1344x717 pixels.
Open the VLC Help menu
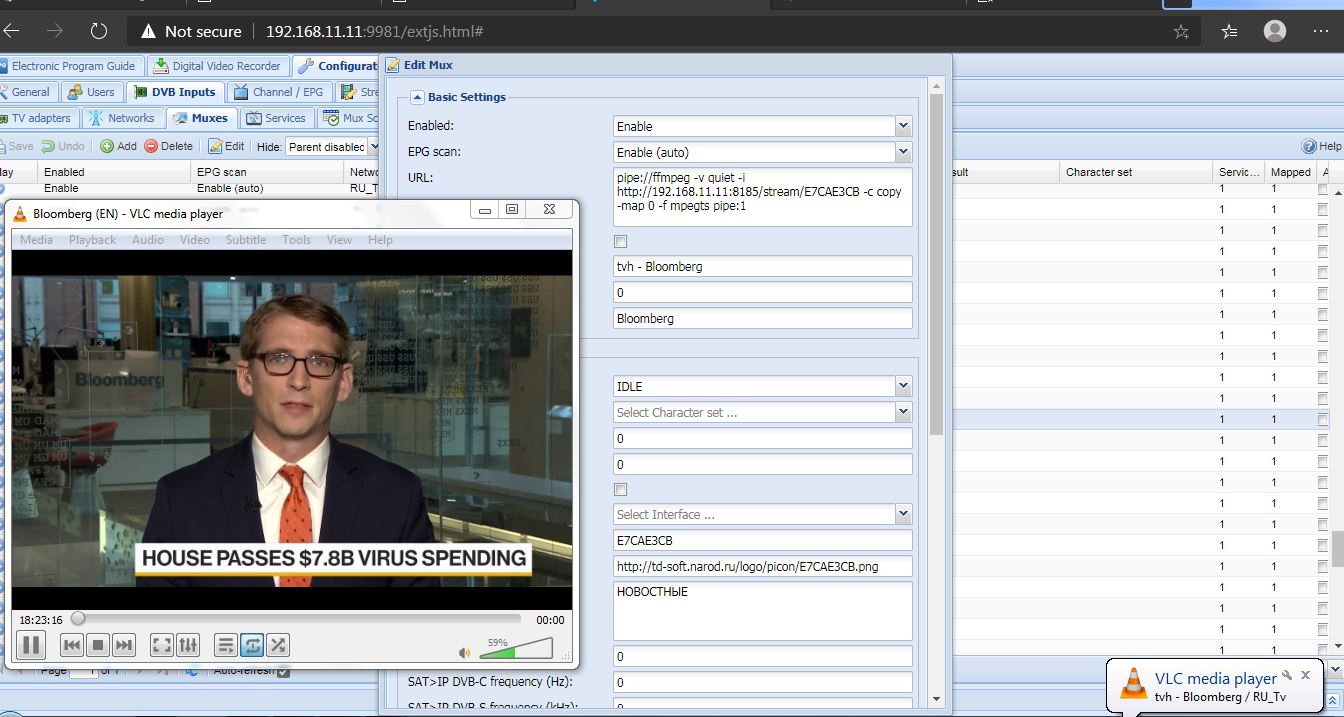380,240
